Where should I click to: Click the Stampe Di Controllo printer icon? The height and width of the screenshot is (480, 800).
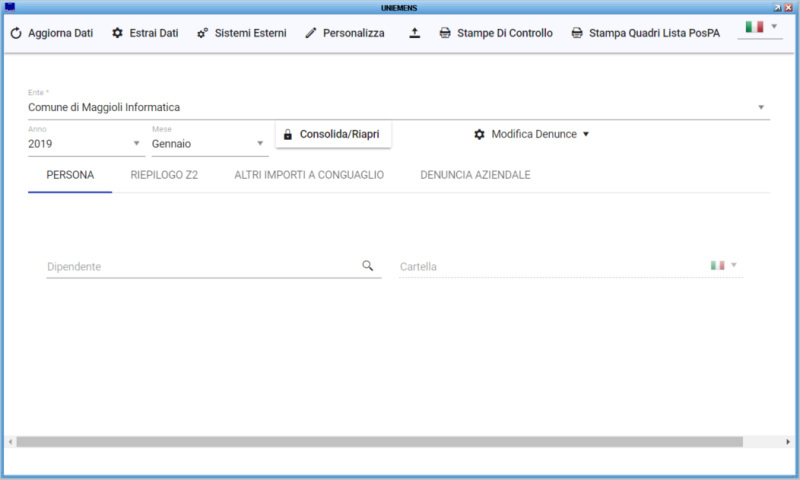tap(445, 33)
